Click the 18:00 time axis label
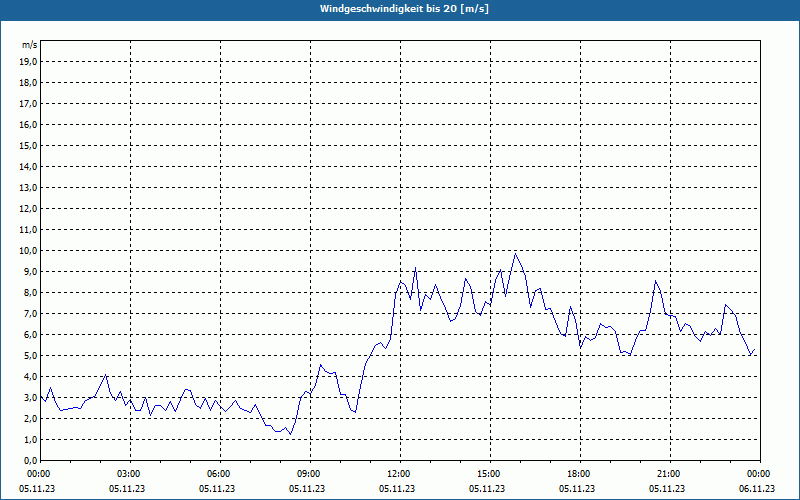800x500 pixels. (580, 474)
